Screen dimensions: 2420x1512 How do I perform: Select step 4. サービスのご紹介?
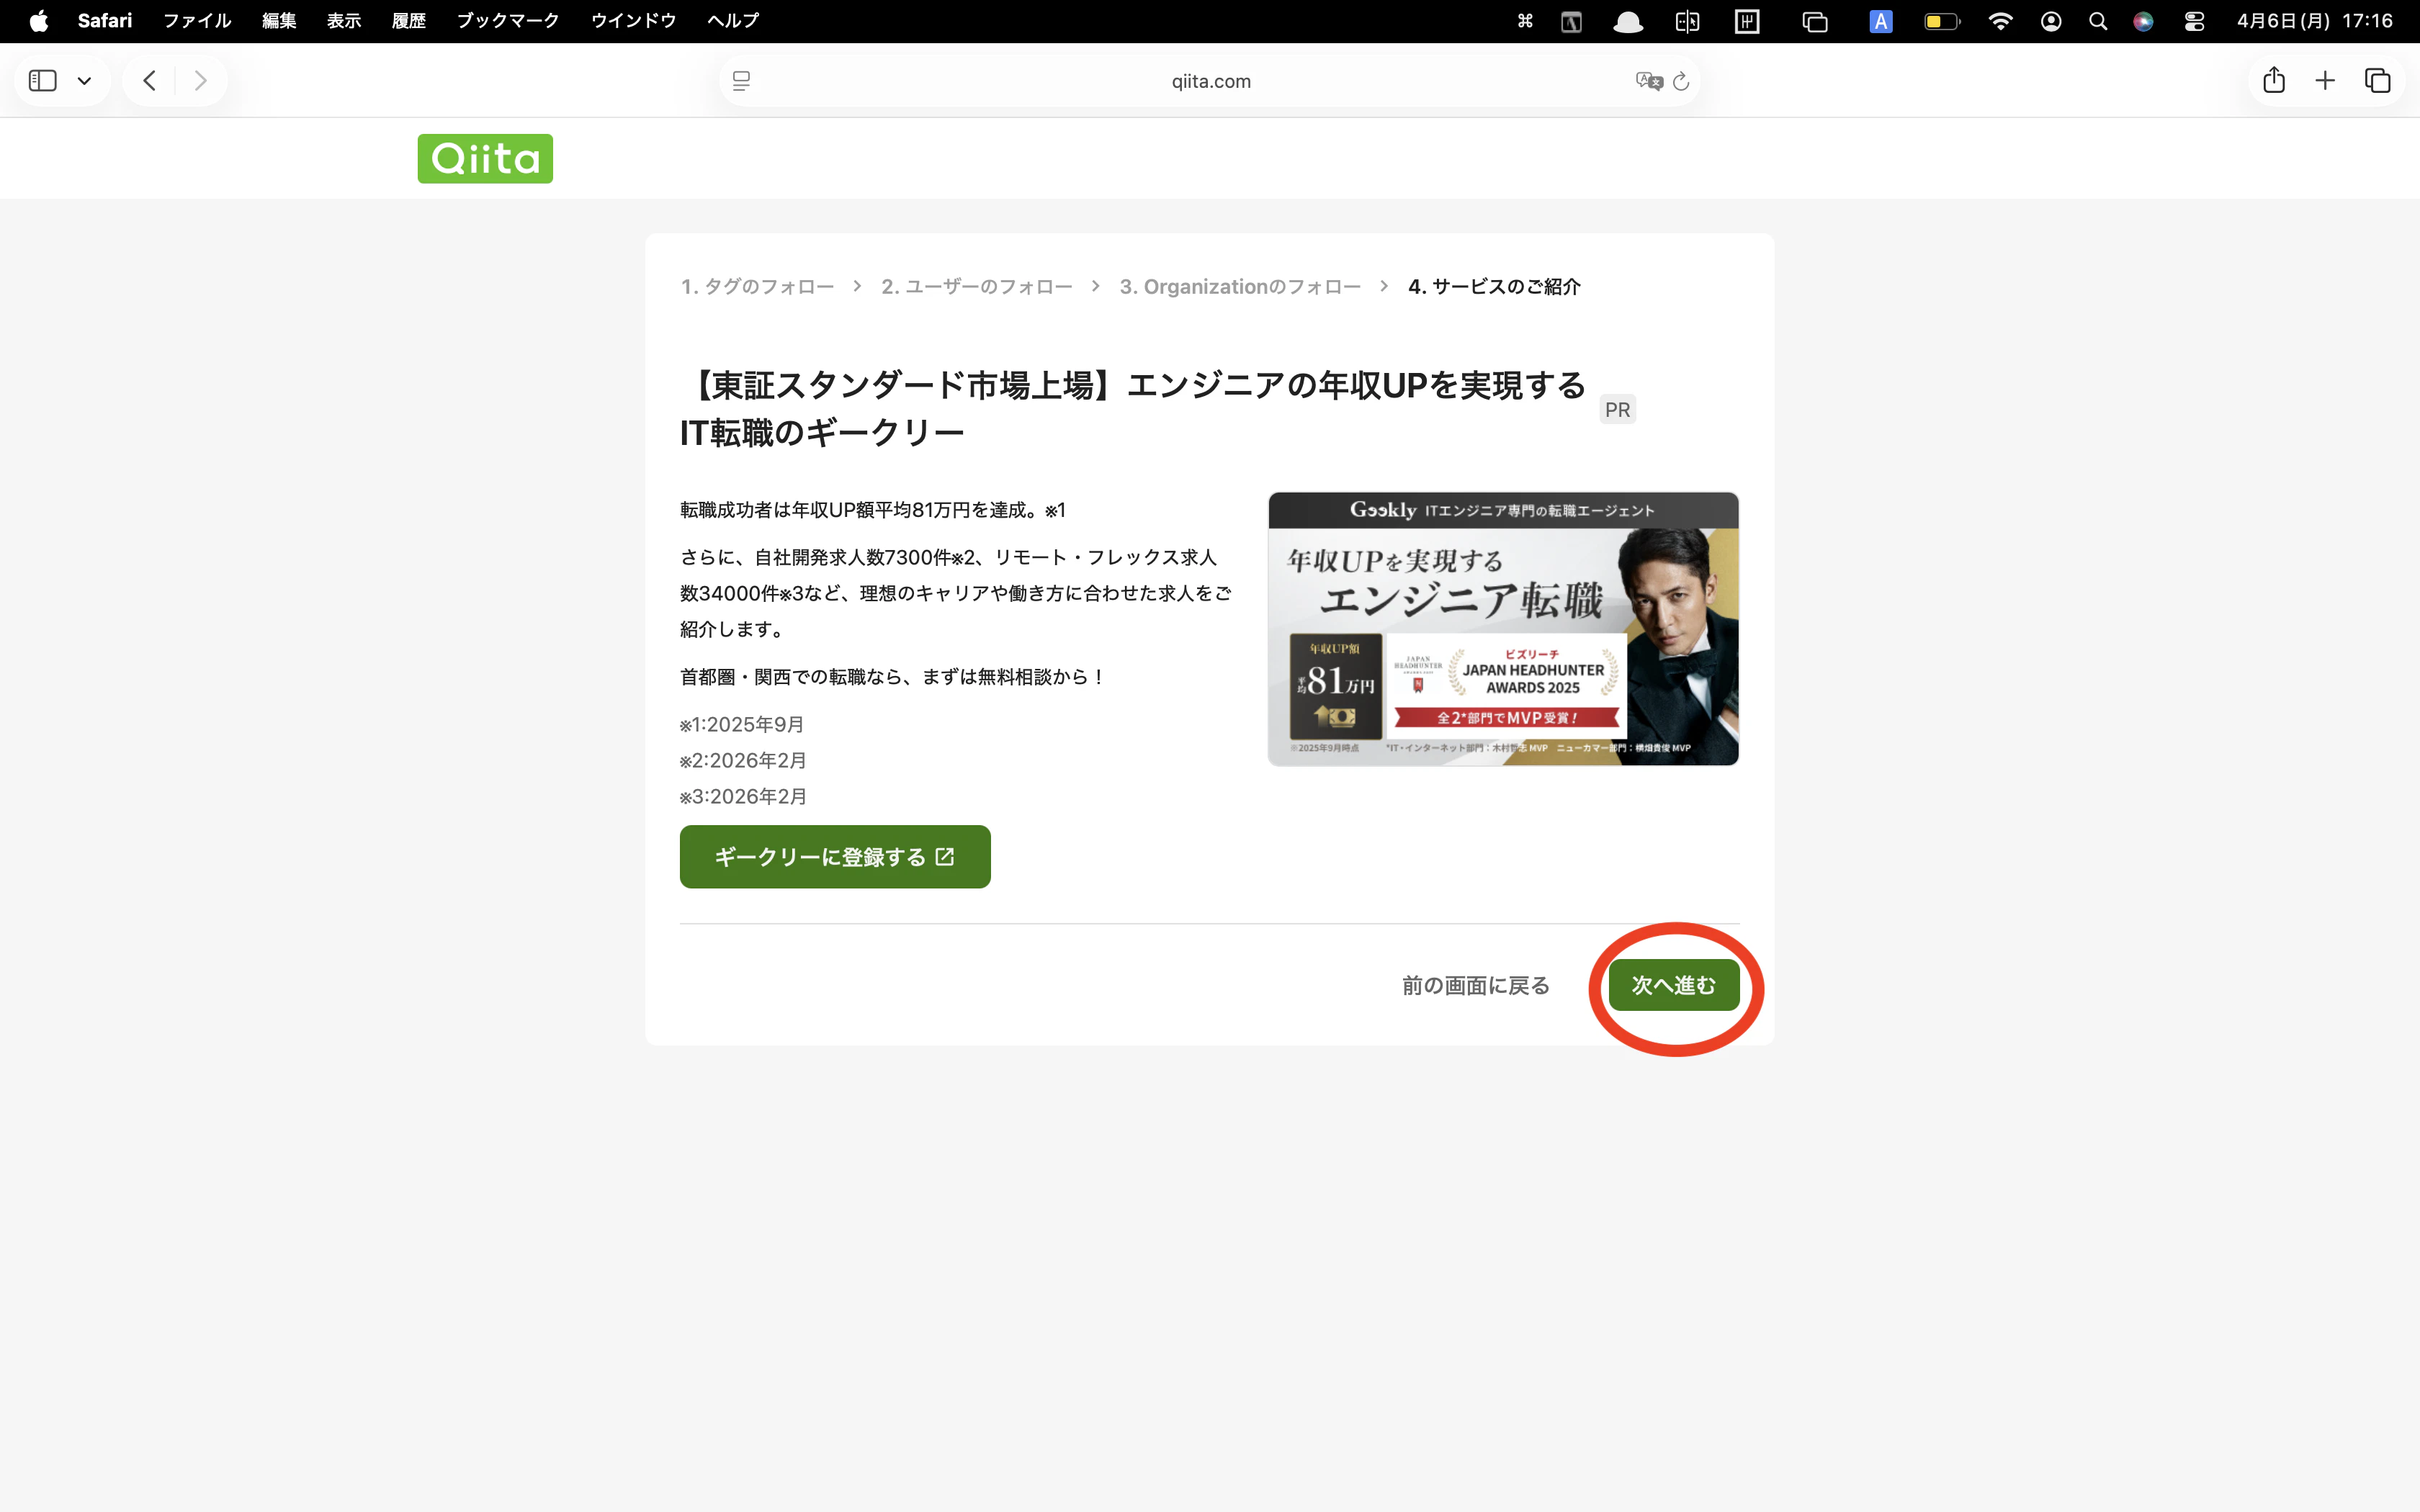pos(1494,287)
